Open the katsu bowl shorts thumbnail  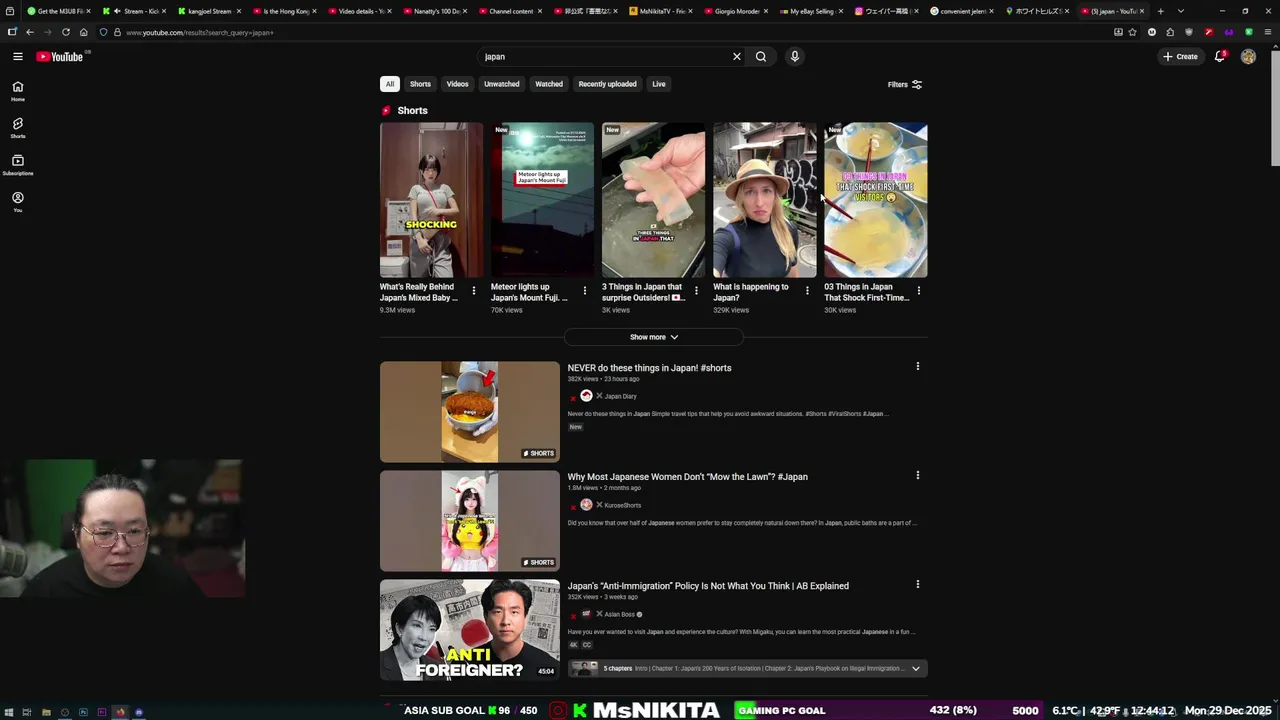470,412
